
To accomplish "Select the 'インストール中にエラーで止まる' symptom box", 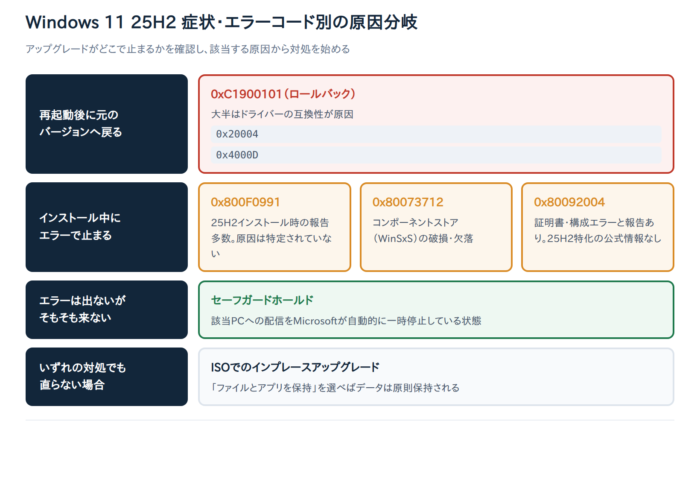I will click(107, 227).
